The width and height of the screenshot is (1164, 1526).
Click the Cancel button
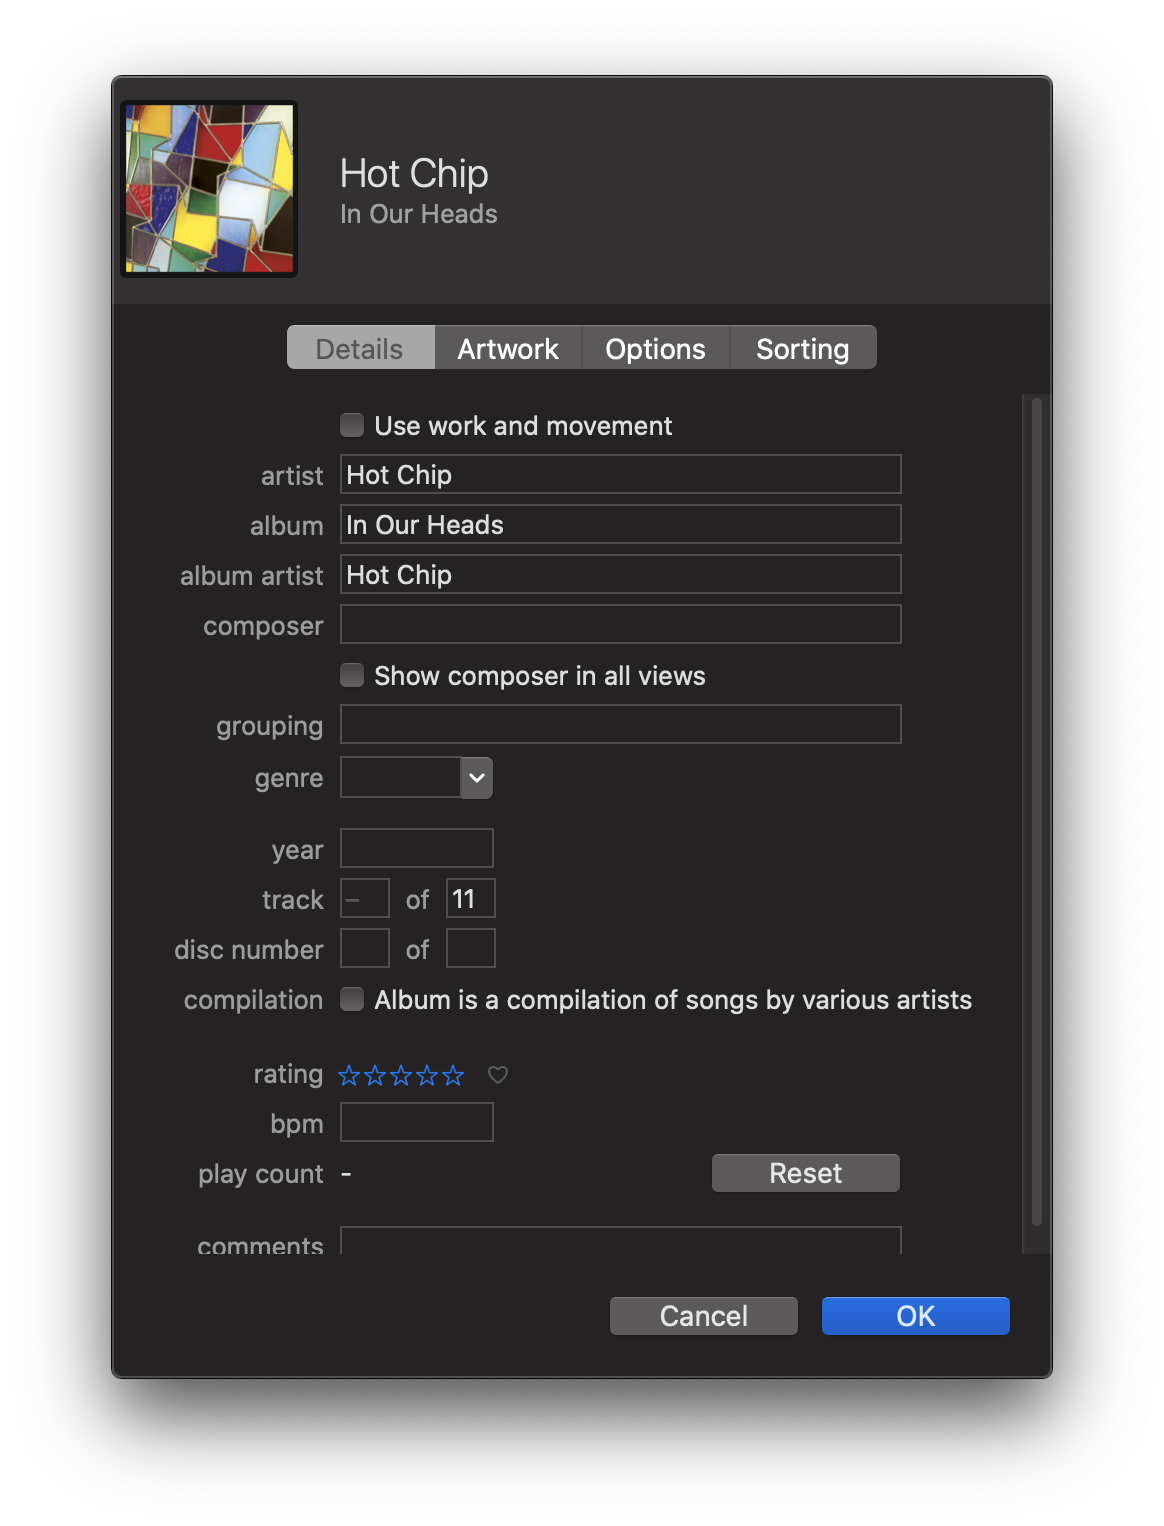(704, 1316)
